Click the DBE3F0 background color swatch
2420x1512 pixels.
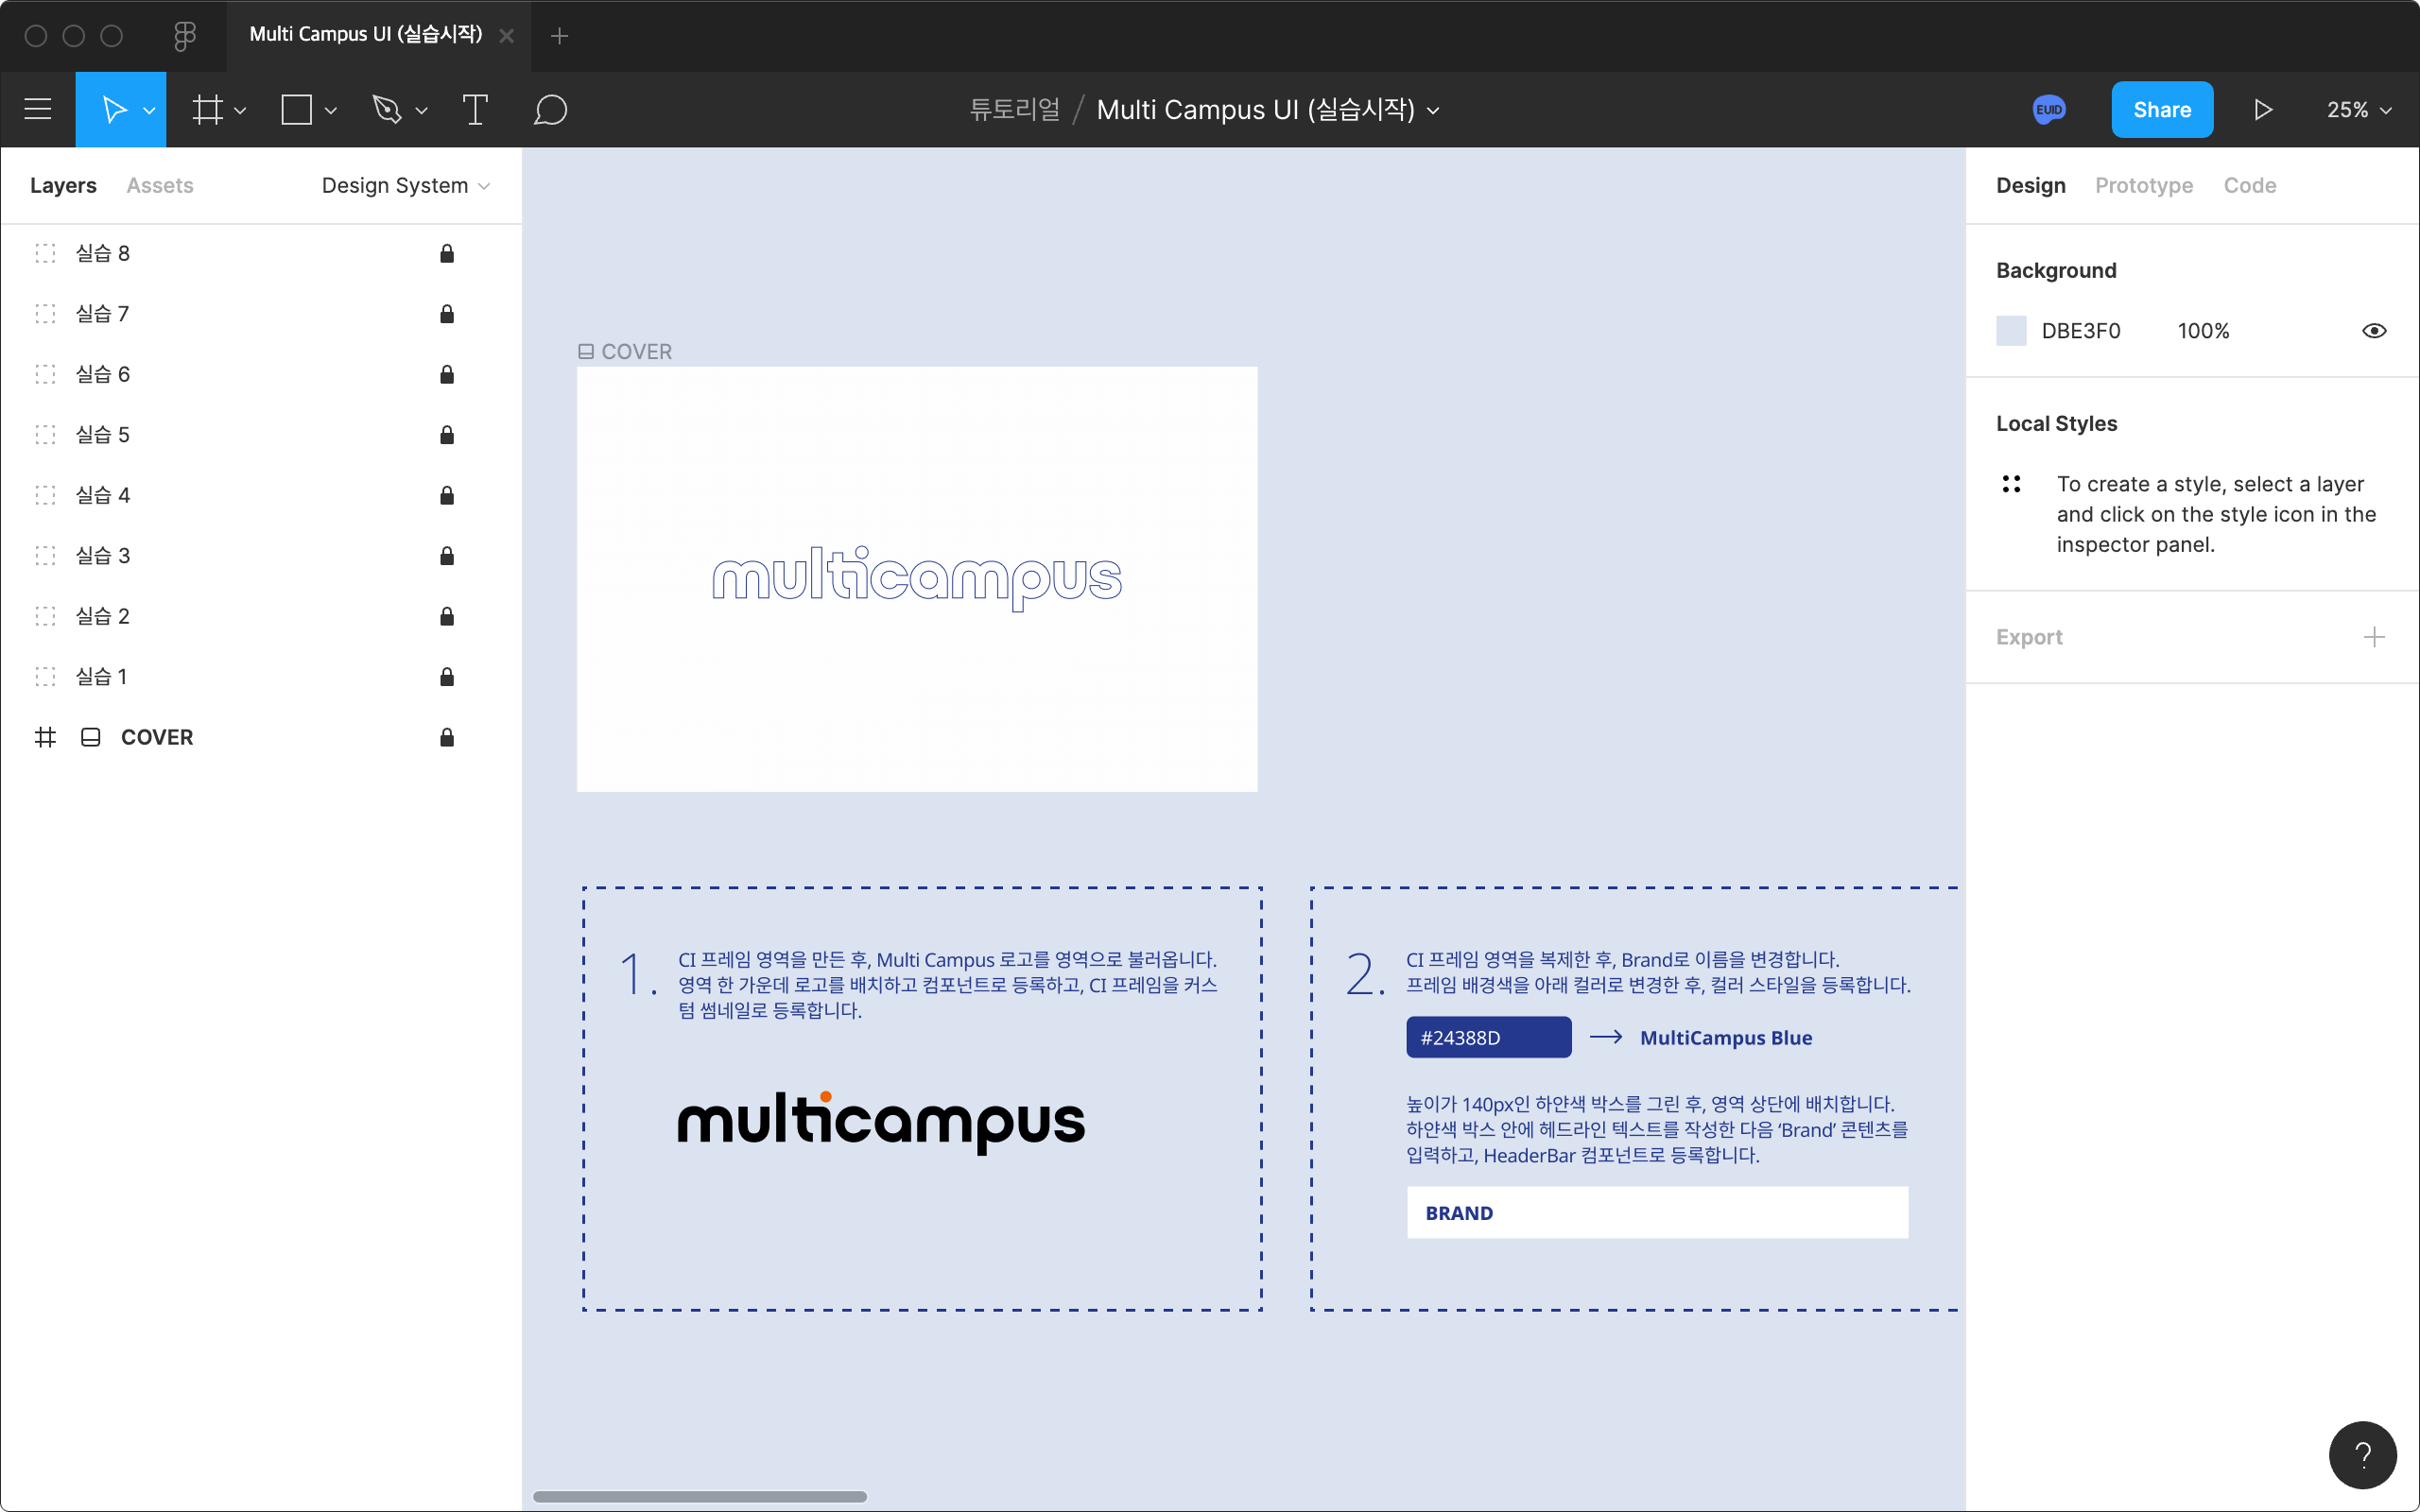pyautogui.click(x=2011, y=331)
